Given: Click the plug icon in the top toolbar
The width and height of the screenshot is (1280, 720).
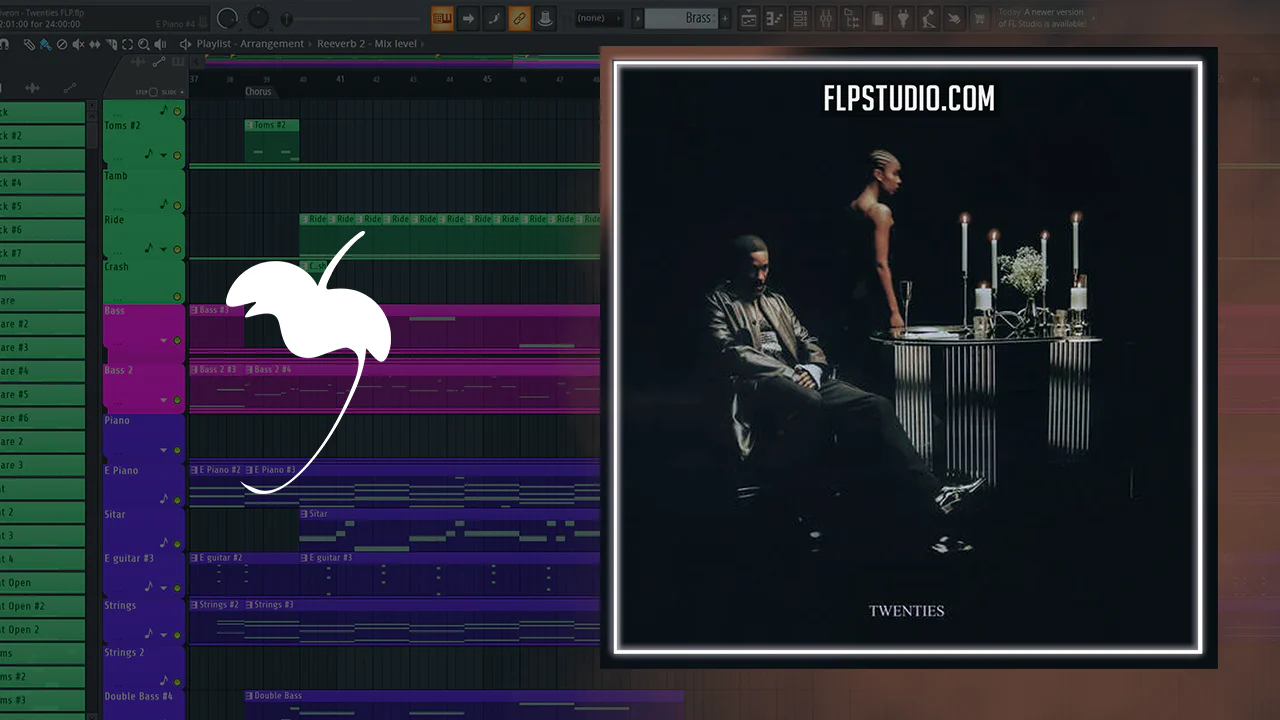Looking at the screenshot, I should click(904, 18).
